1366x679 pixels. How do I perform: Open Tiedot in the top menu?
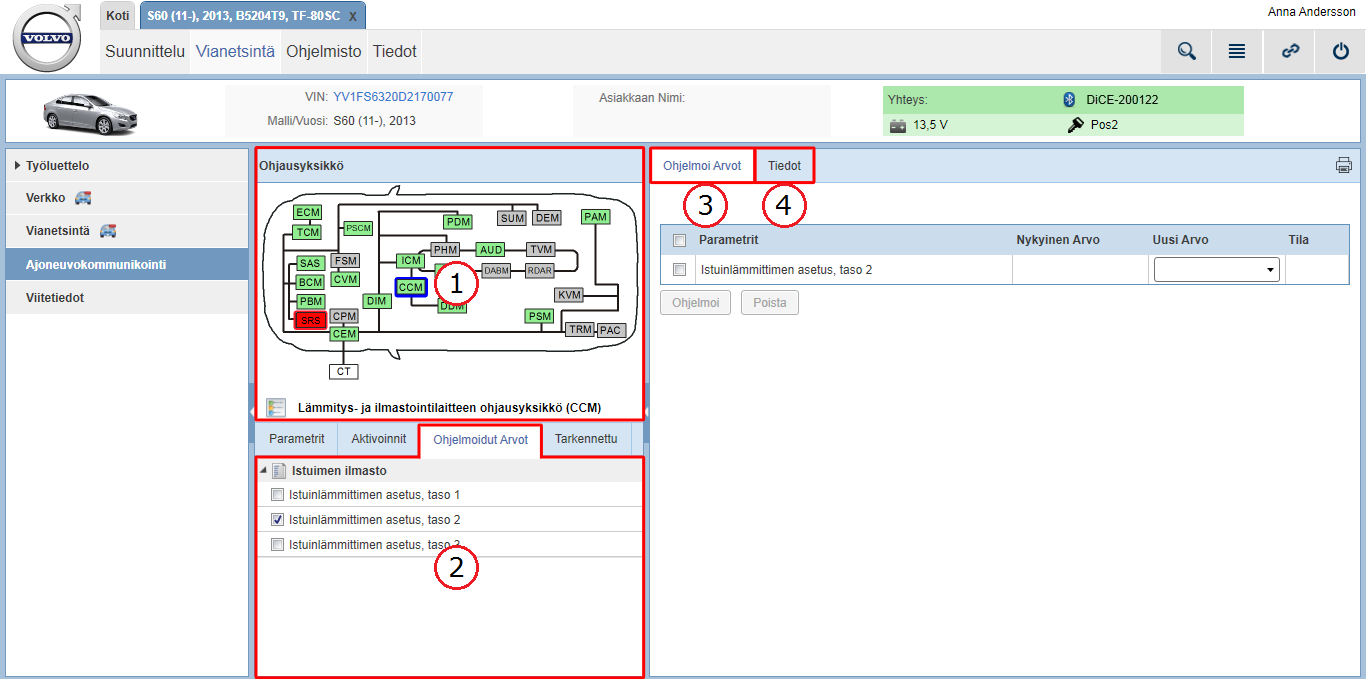pos(394,51)
